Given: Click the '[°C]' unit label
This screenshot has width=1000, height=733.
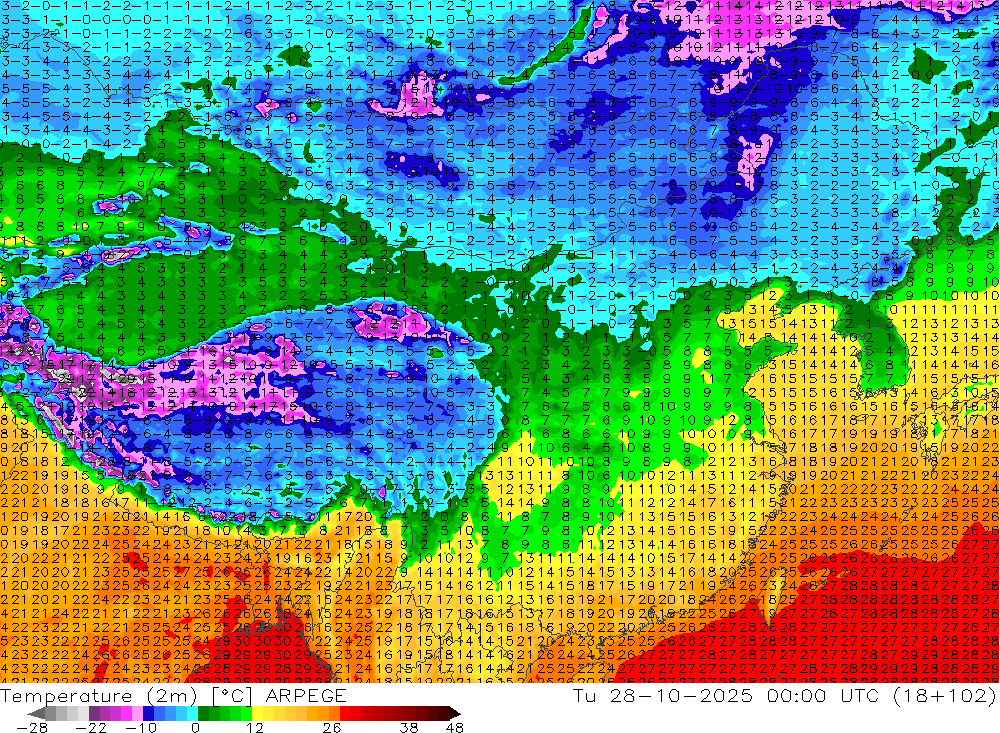Looking at the screenshot, I should pyautogui.click(x=233, y=695).
